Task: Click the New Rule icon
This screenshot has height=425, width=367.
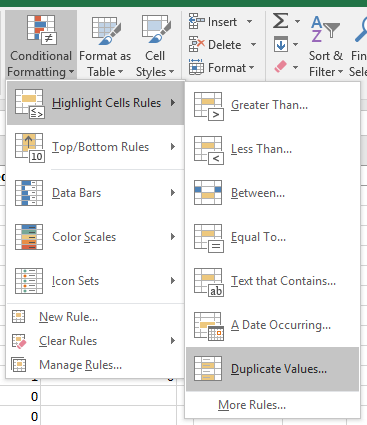Action: tap(19, 316)
